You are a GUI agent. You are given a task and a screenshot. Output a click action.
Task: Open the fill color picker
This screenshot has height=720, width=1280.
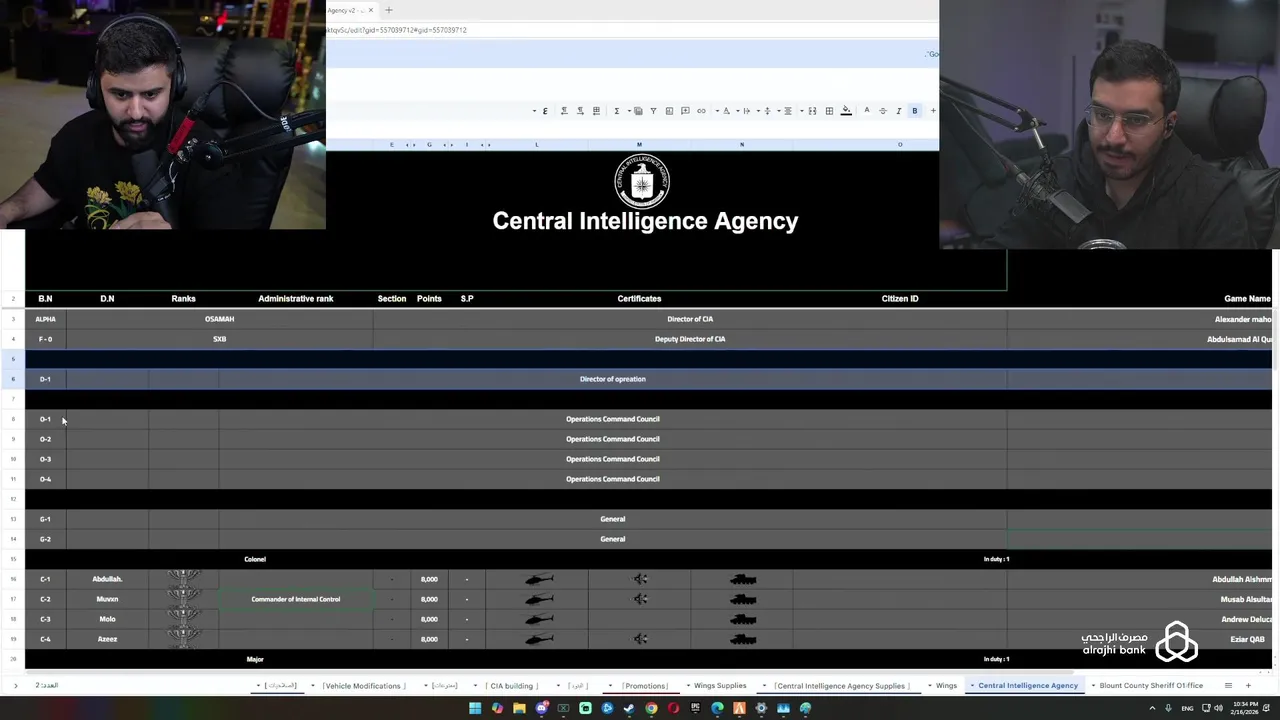tap(846, 111)
